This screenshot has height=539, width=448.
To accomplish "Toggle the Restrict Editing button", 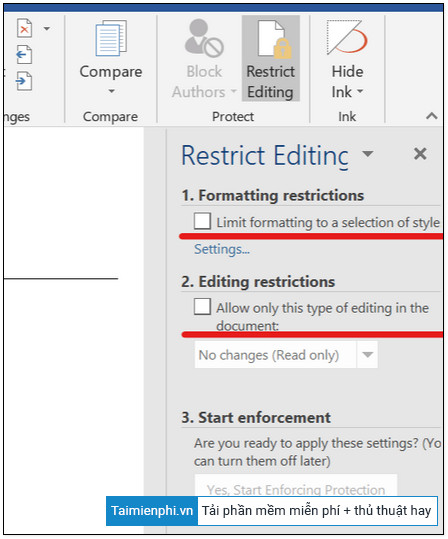I will [271, 58].
